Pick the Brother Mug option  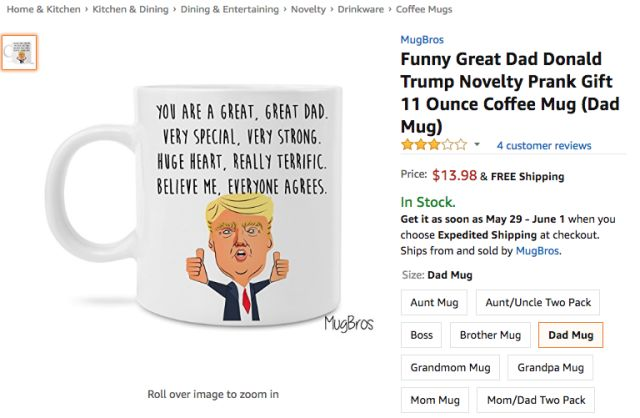(x=490, y=335)
